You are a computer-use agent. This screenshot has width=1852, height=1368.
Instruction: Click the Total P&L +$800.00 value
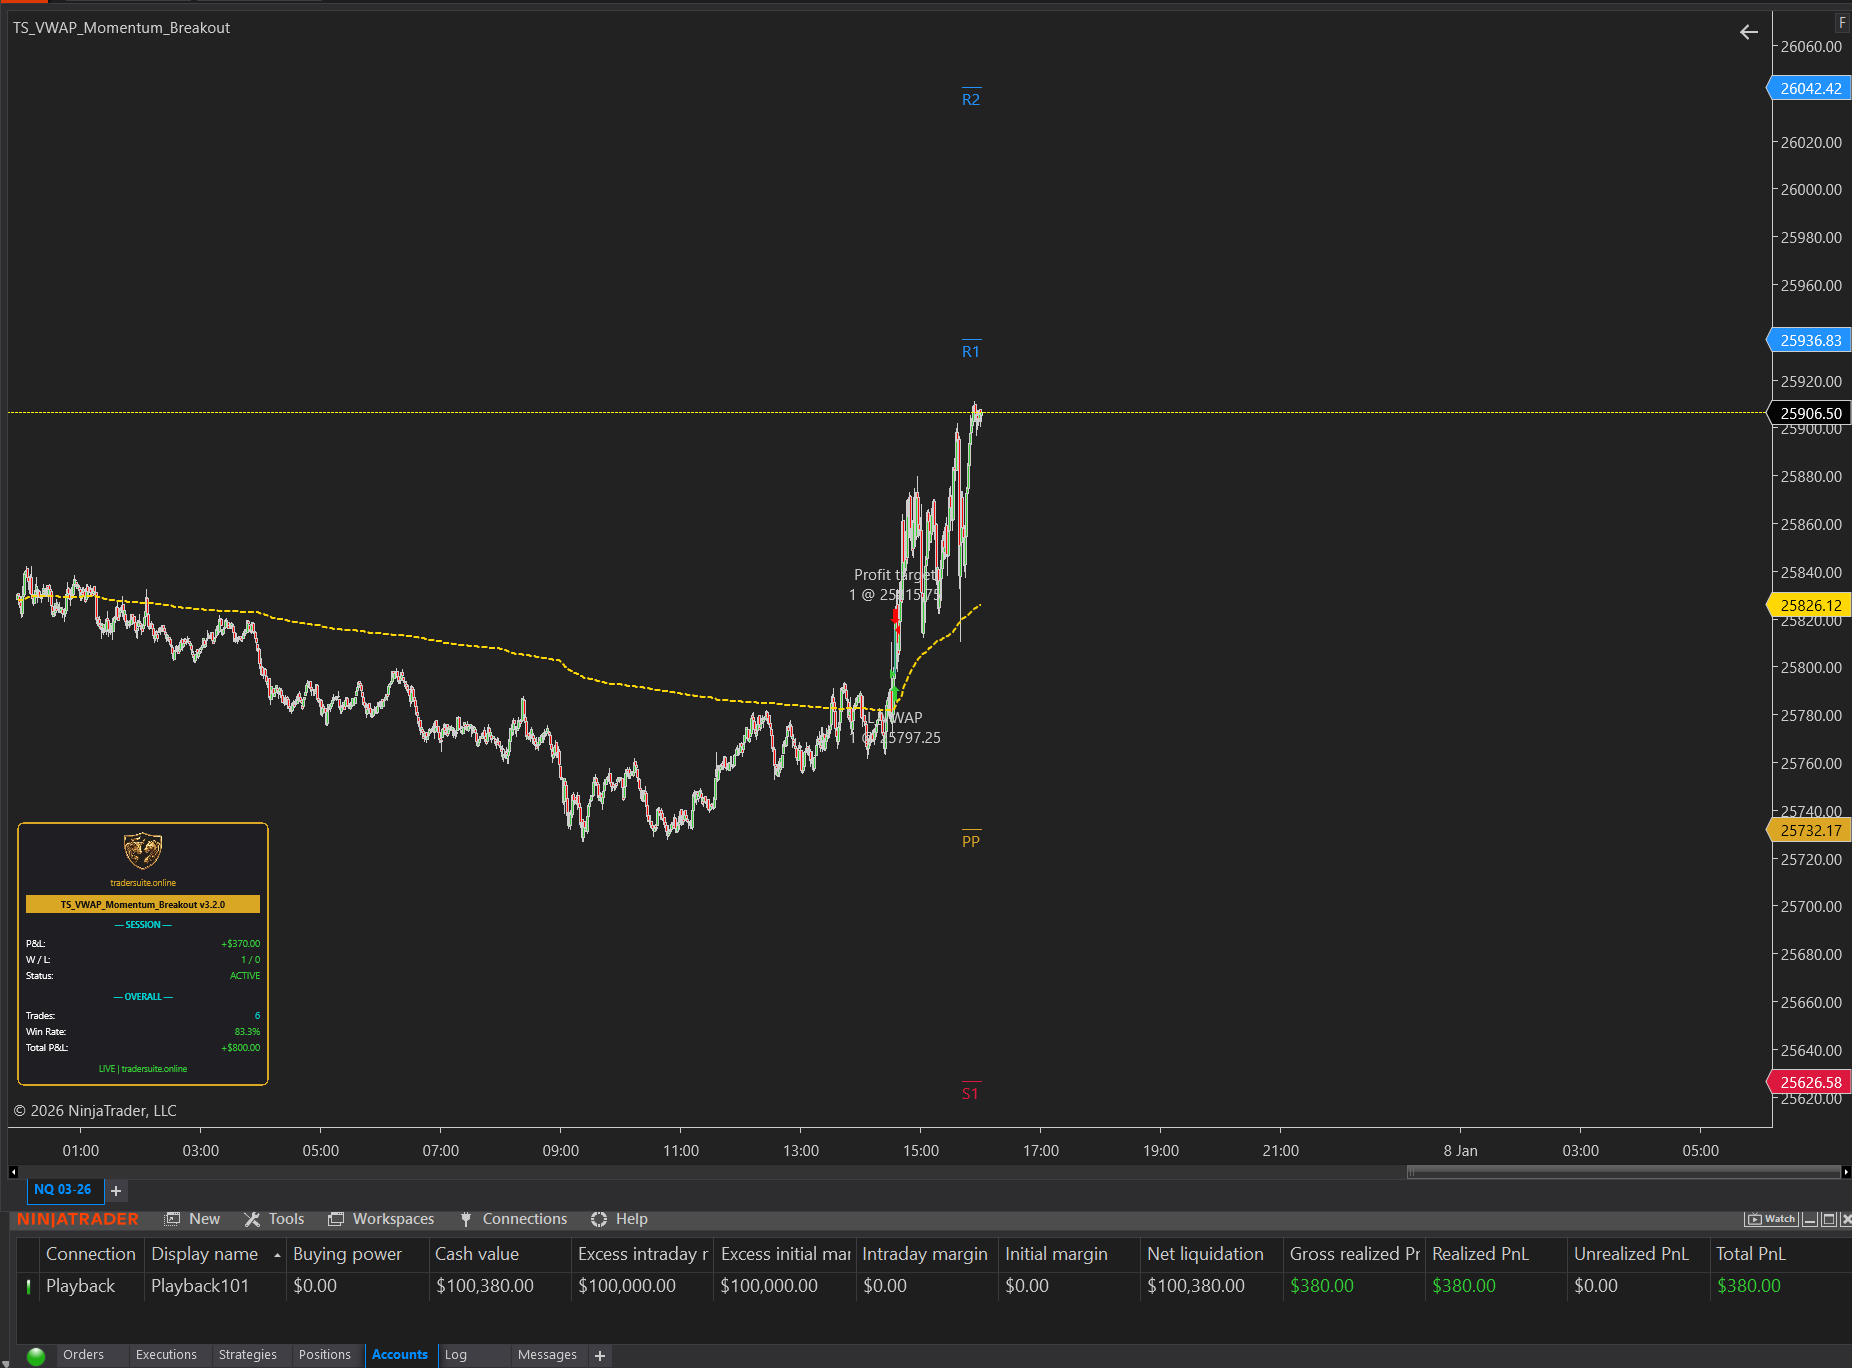point(241,1048)
